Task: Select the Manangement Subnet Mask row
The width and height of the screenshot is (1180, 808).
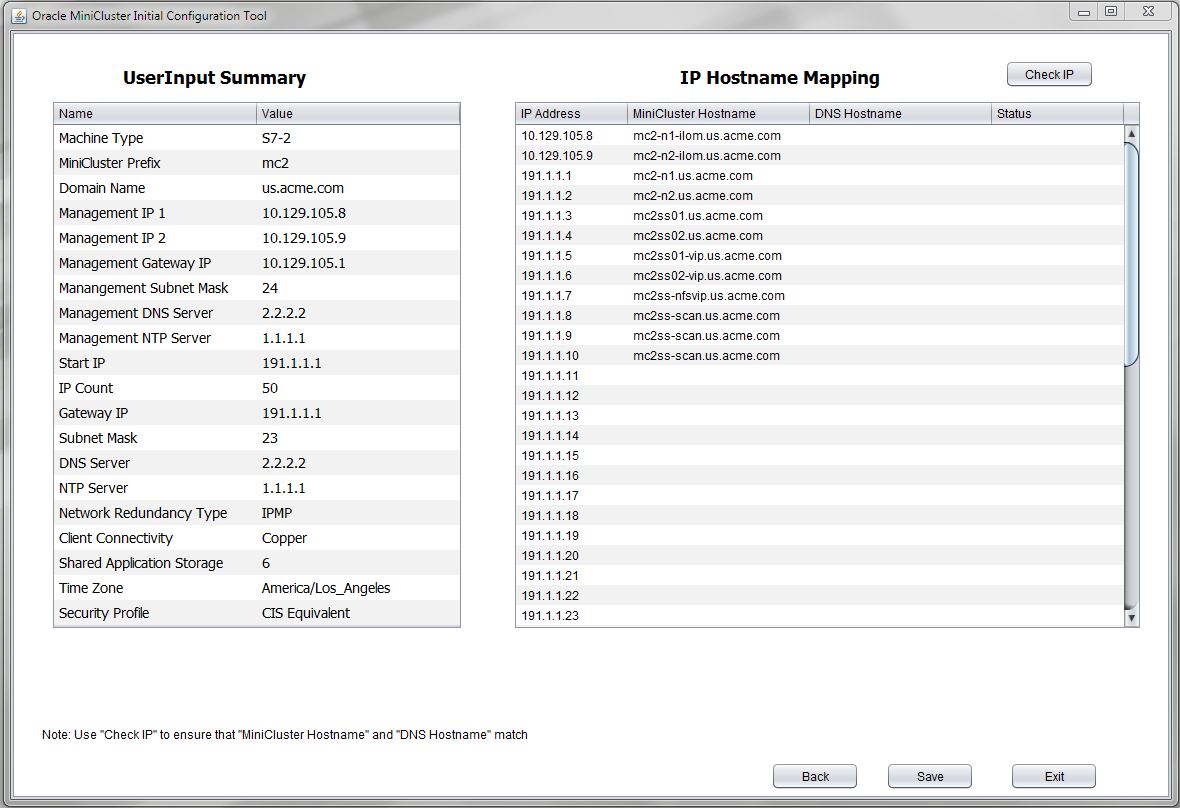Action: [x=257, y=288]
